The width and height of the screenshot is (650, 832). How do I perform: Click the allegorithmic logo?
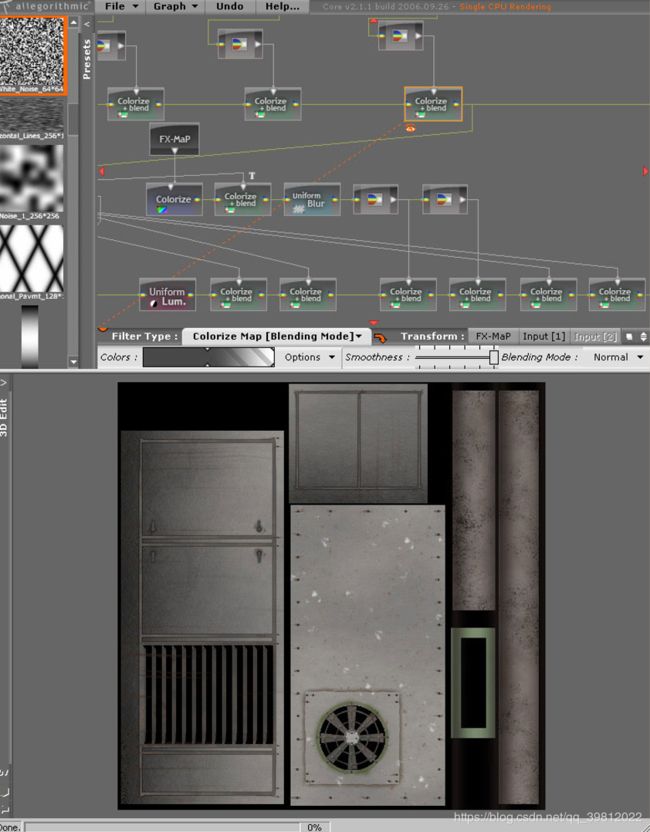[x=46, y=6]
